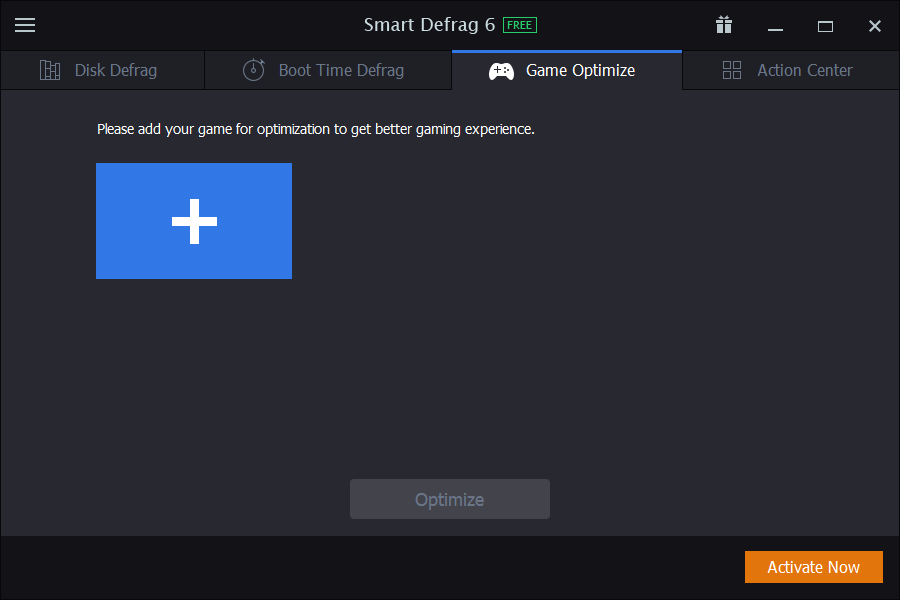Minimize the Smart Defrag window
The width and height of the screenshot is (900, 600).
pos(775,26)
